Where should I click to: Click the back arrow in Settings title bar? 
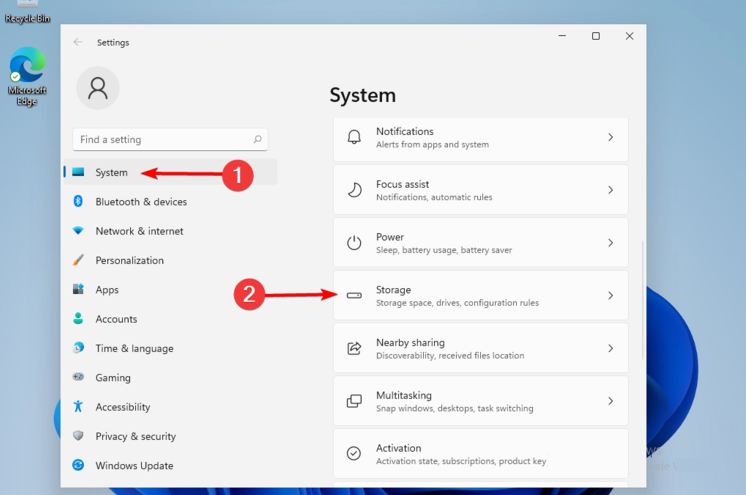coord(78,42)
